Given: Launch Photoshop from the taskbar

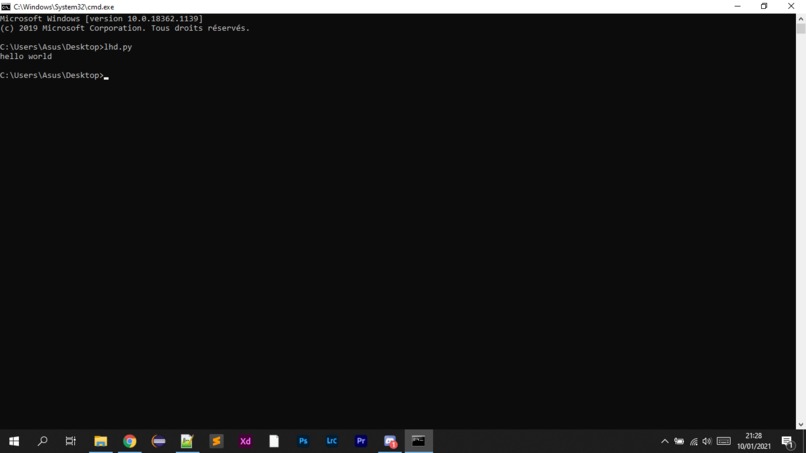Looking at the screenshot, I should point(303,441).
